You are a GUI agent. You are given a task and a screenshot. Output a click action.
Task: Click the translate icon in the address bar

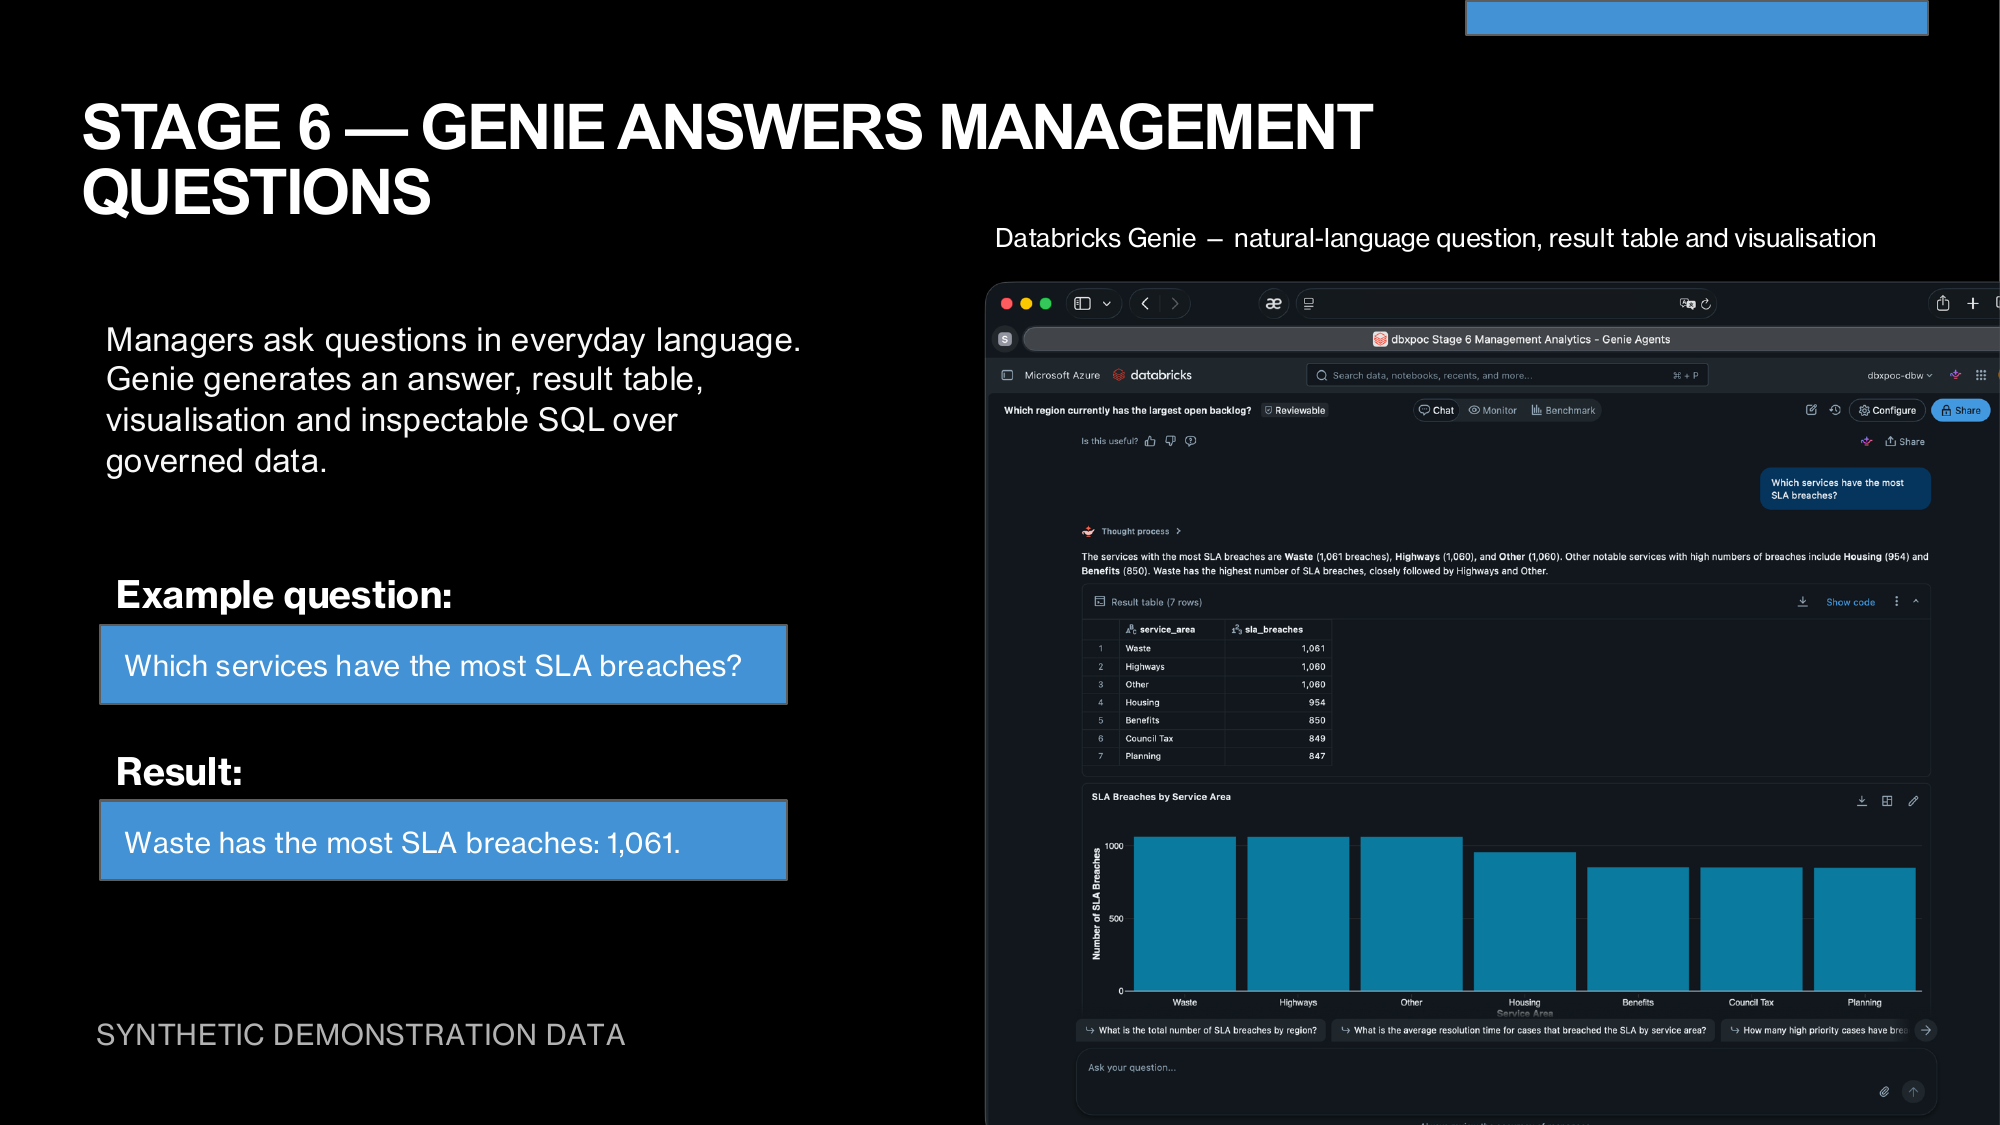[1687, 304]
